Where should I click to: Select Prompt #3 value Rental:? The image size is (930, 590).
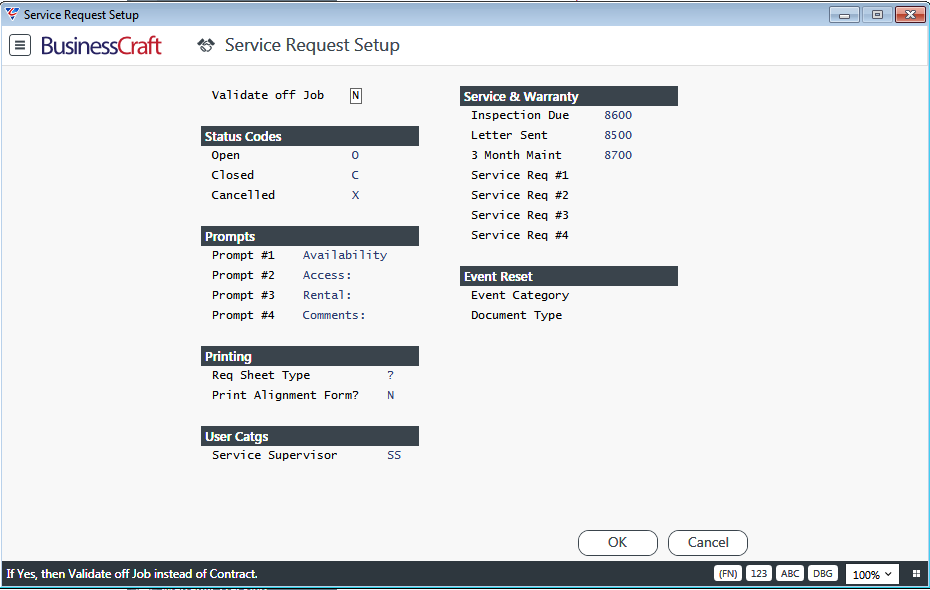coord(327,295)
